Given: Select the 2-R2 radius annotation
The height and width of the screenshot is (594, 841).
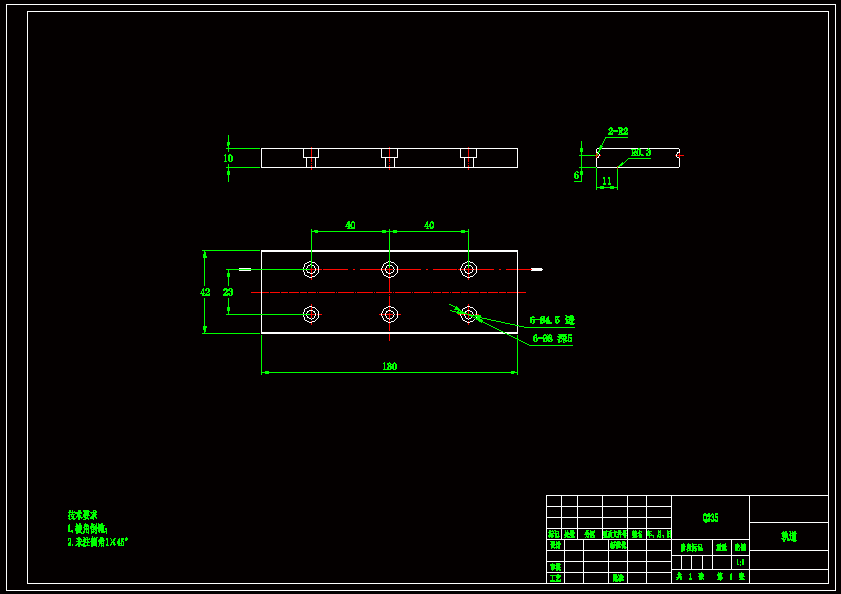Looking at the screenshot, I should [x=618, y=131].
